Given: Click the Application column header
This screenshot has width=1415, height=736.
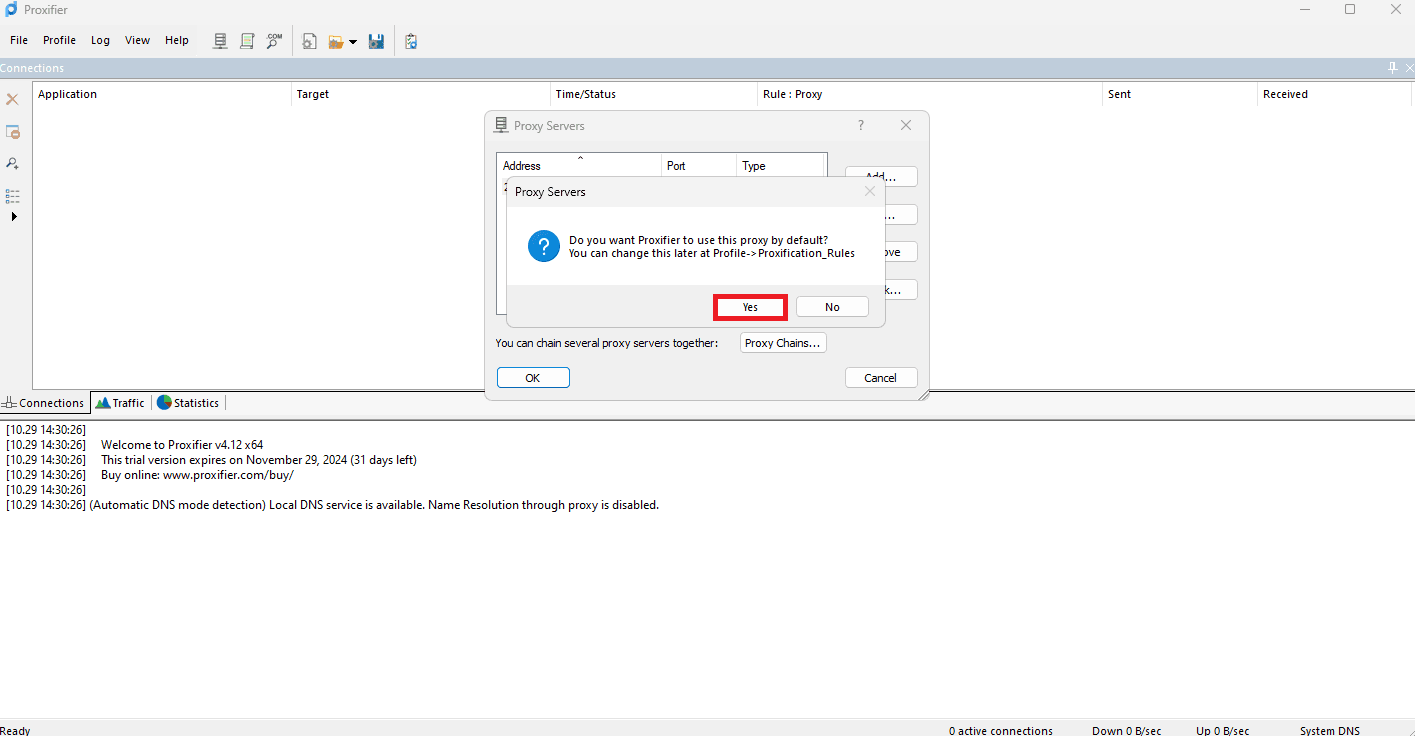Looking at the screenshot, I should click(x=68, y=94).
